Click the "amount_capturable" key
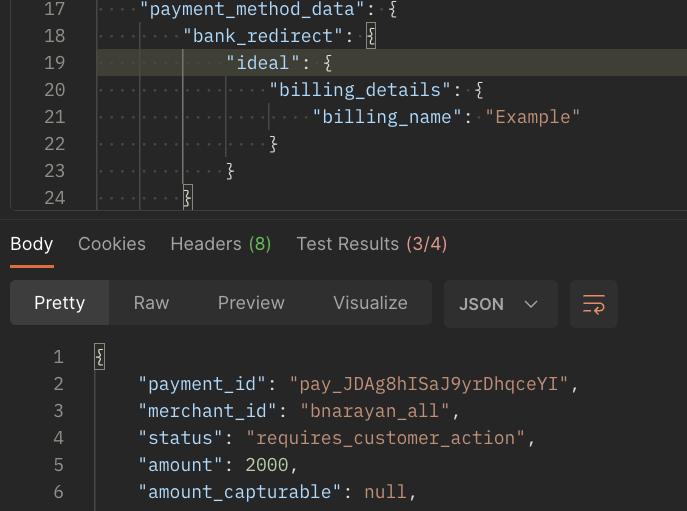Screen dimensions: 687x511 pos(240,492)
